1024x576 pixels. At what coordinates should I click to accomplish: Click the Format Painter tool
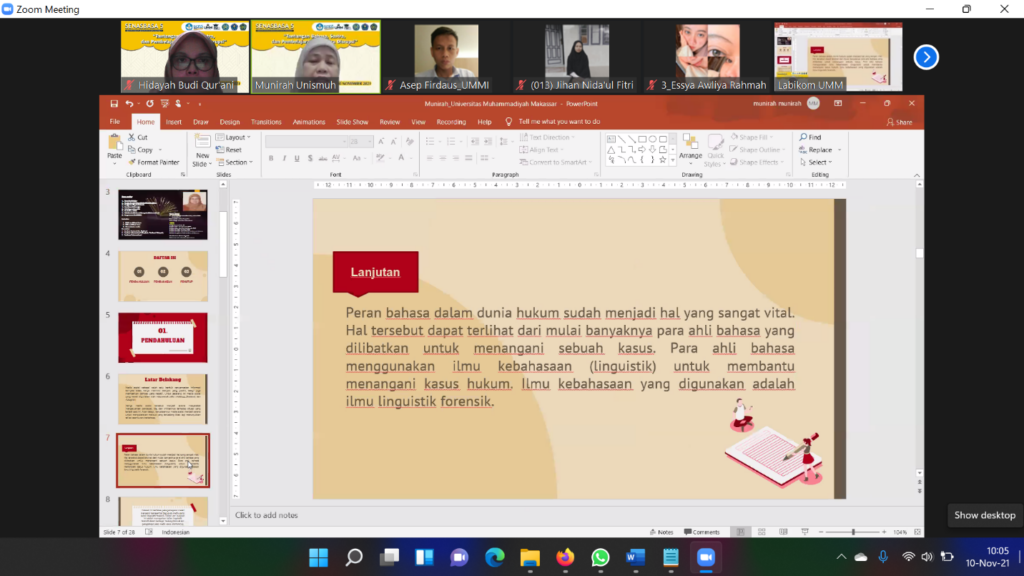(x=153, y=162)
